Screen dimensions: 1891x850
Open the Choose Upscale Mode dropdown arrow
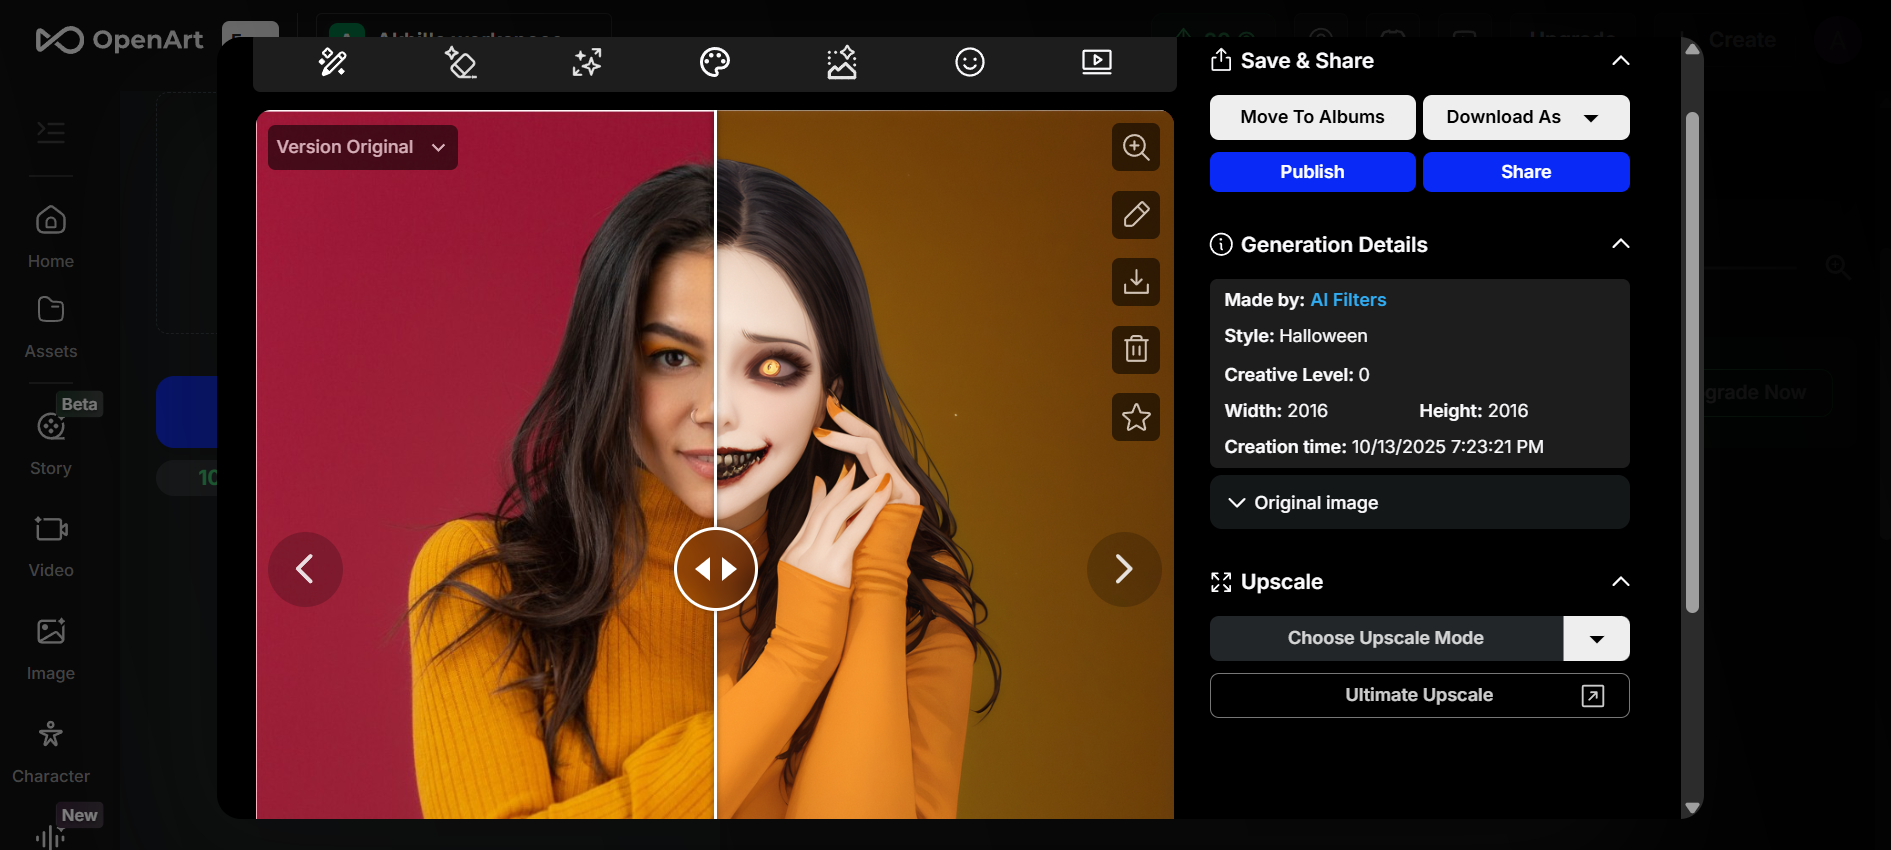(x=1596, y=639)
